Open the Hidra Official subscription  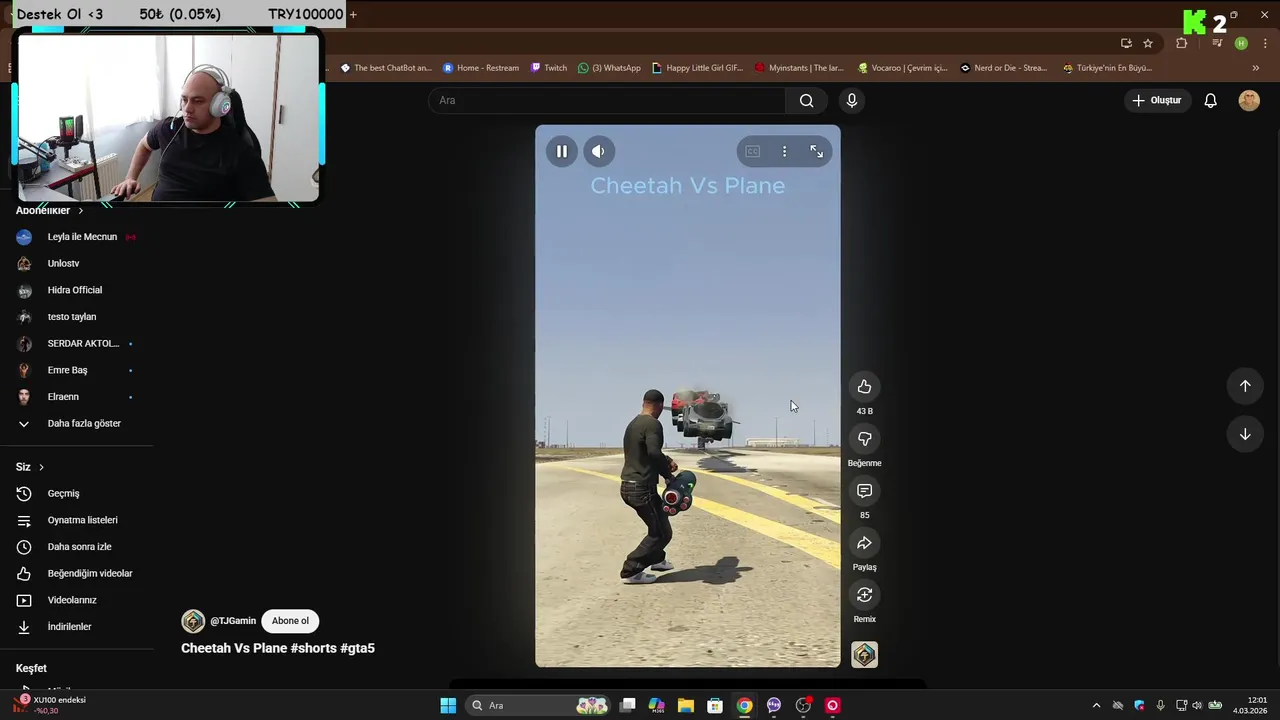(x=77, y=290)
